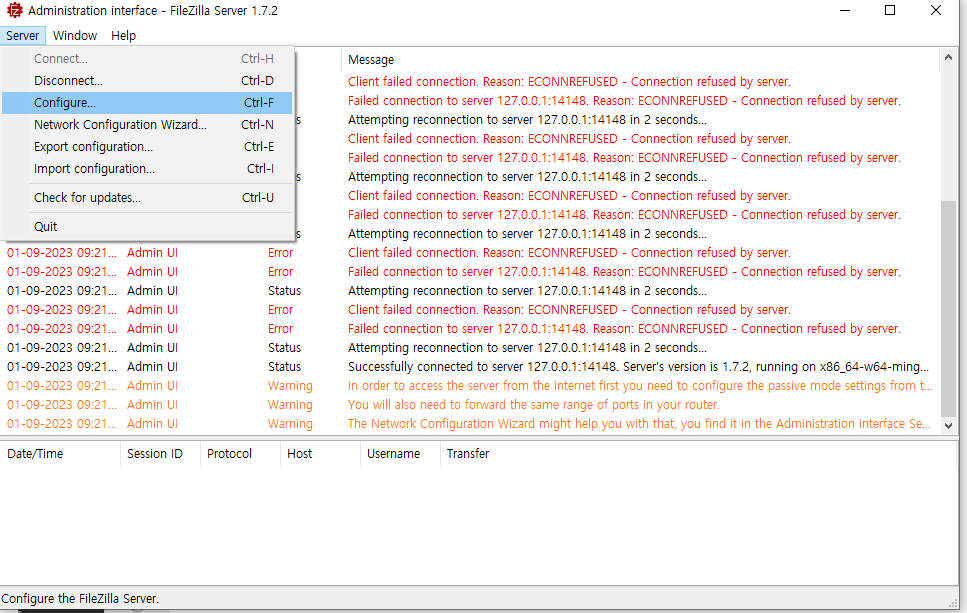Click the Protocol column header
The width and height of the screenshot is (967, 613).
pyautogui.click(x=241, y=454)
